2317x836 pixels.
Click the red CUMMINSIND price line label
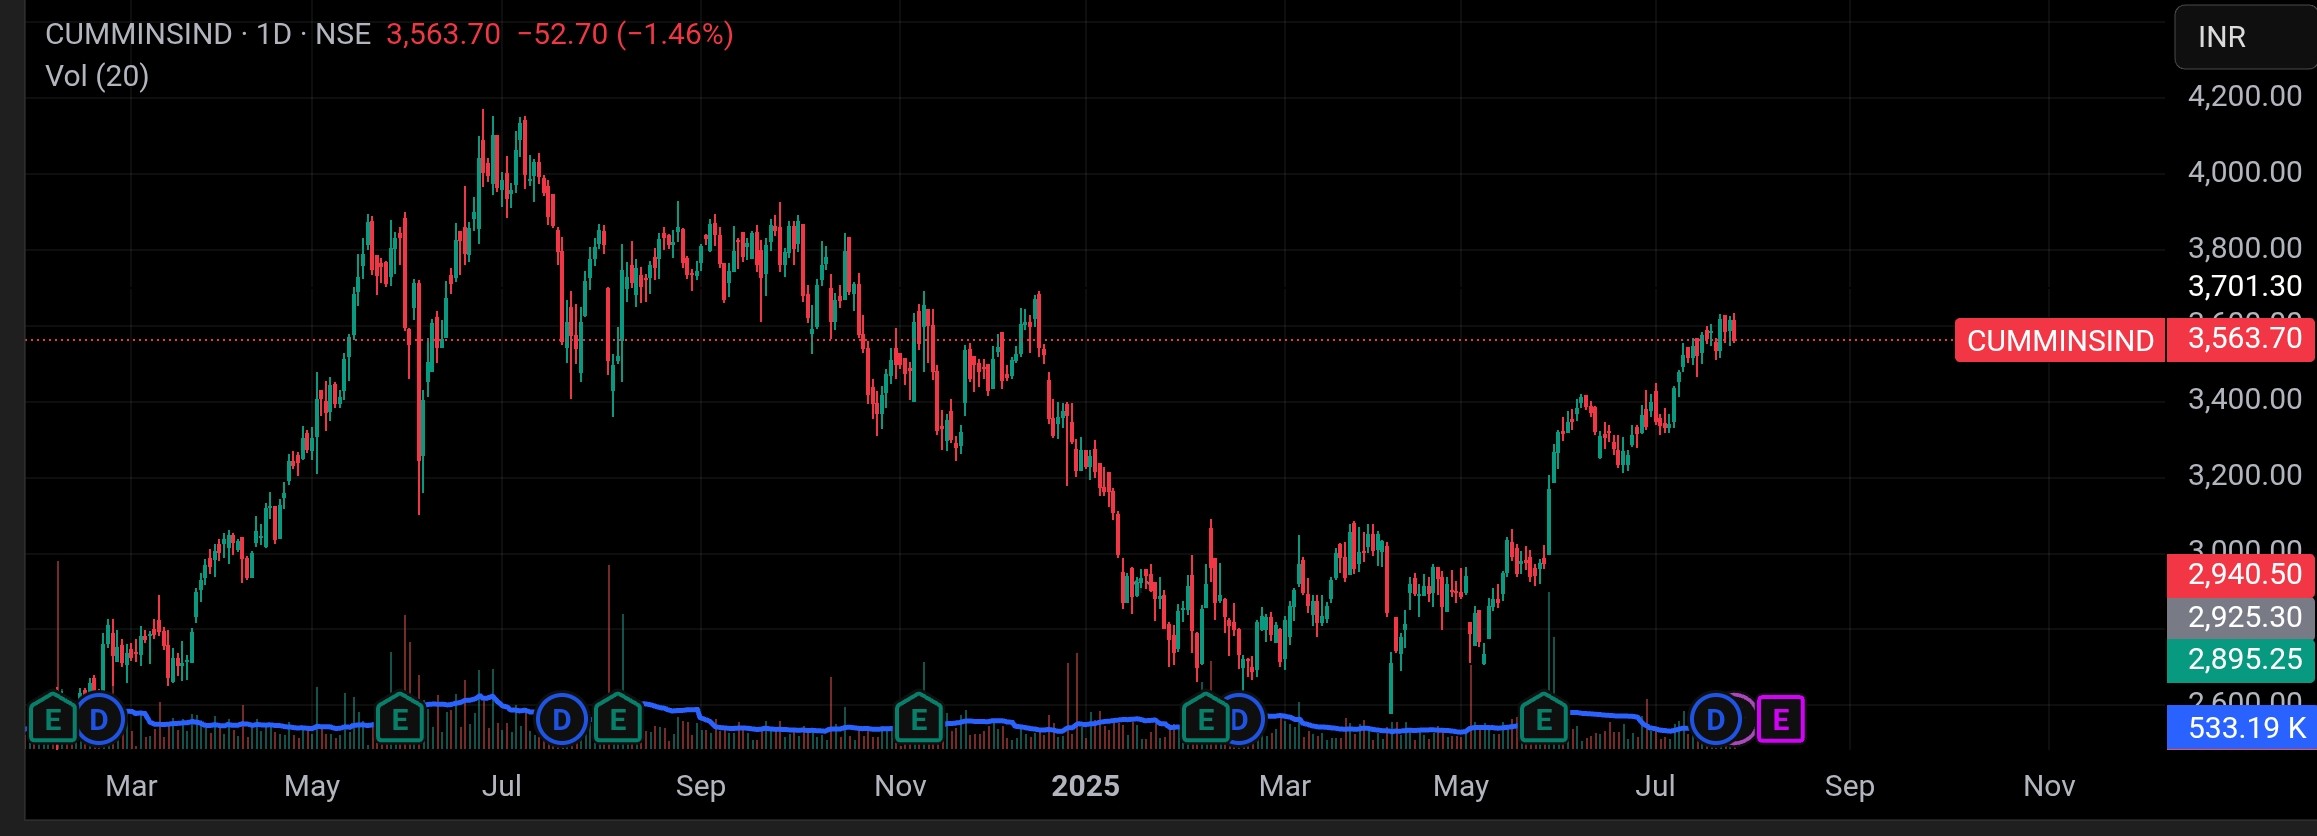2060,341
